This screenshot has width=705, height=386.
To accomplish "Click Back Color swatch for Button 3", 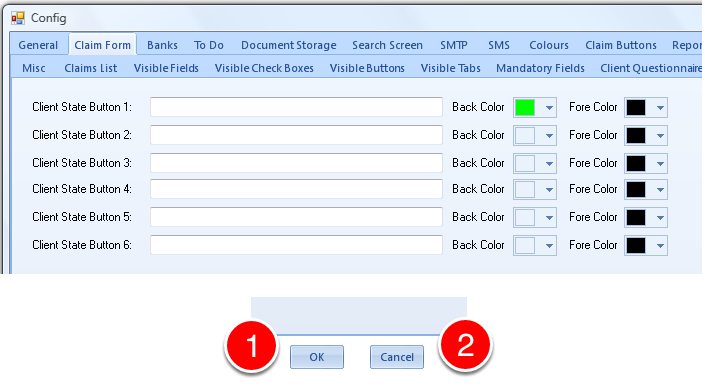I will point(525,163).
